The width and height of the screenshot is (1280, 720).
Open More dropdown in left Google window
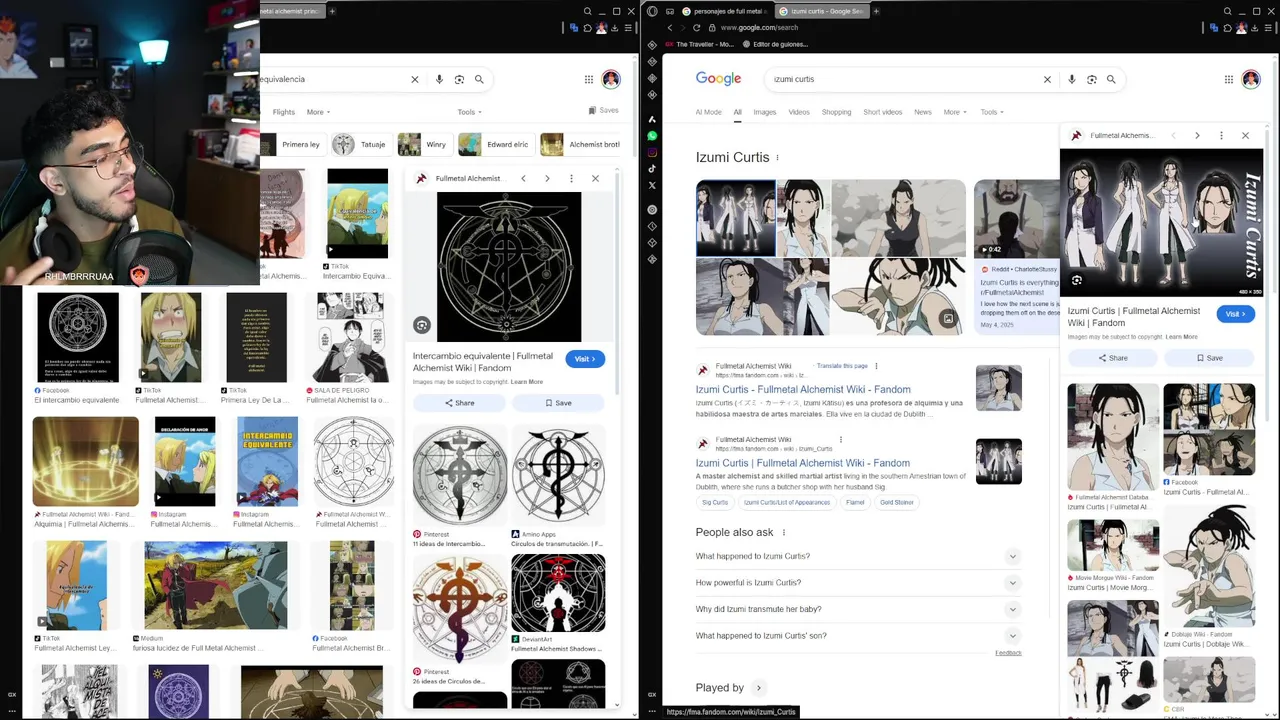click(318, 112)
